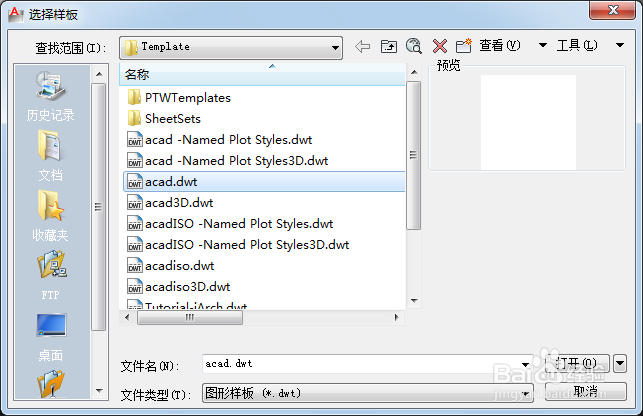Open the SheetSets folder
The width and height of the screenshot is (643, 416).
(173, 119)
